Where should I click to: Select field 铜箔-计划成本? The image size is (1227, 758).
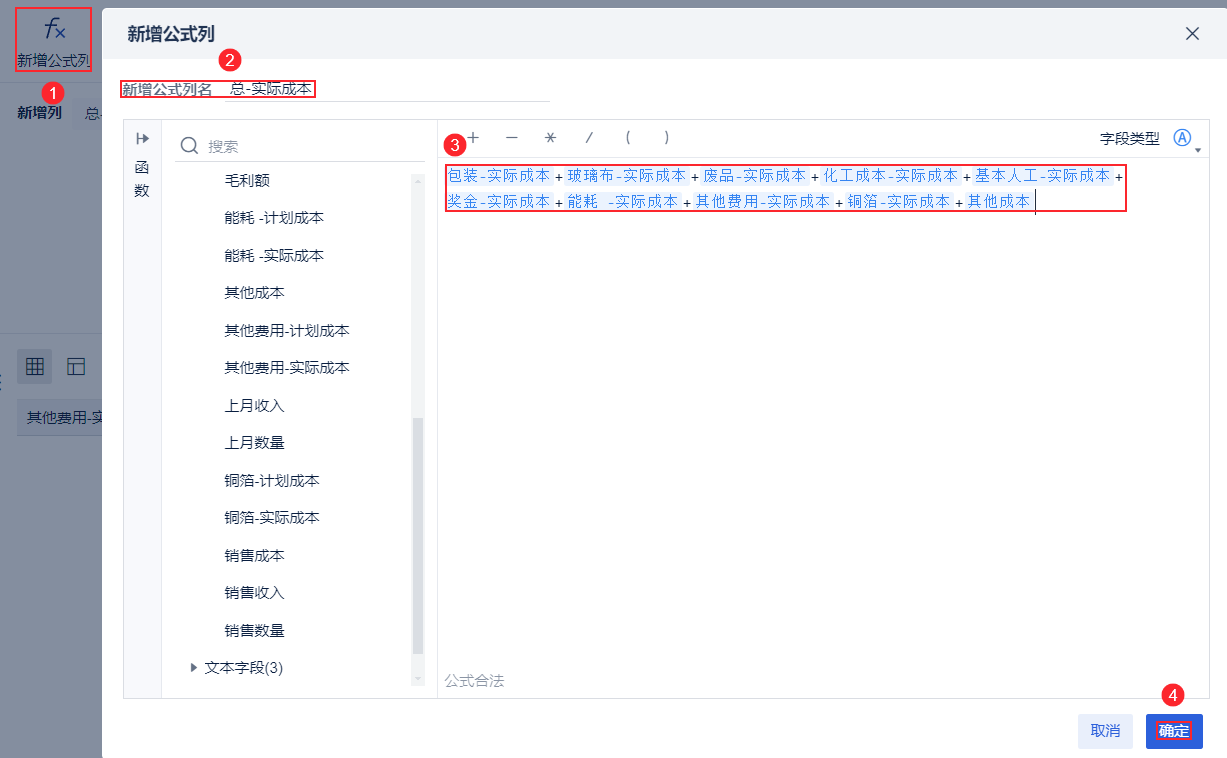point(272,481)
